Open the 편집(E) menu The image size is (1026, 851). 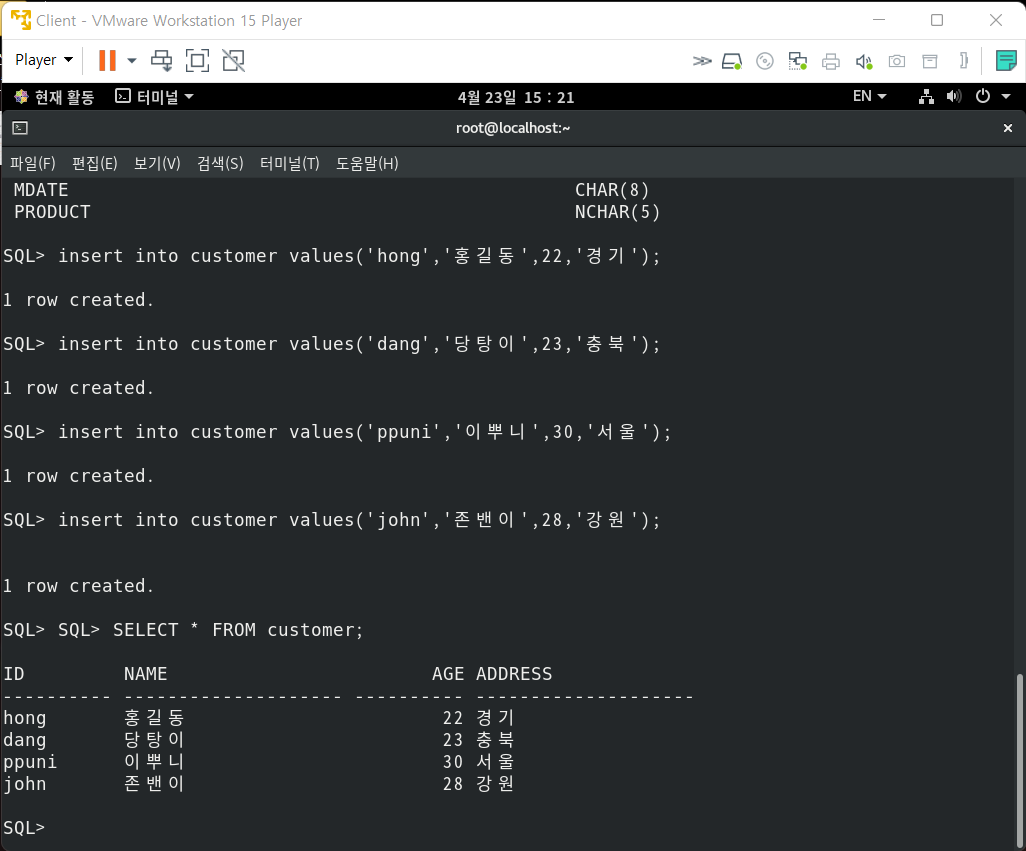pos(95,164)
